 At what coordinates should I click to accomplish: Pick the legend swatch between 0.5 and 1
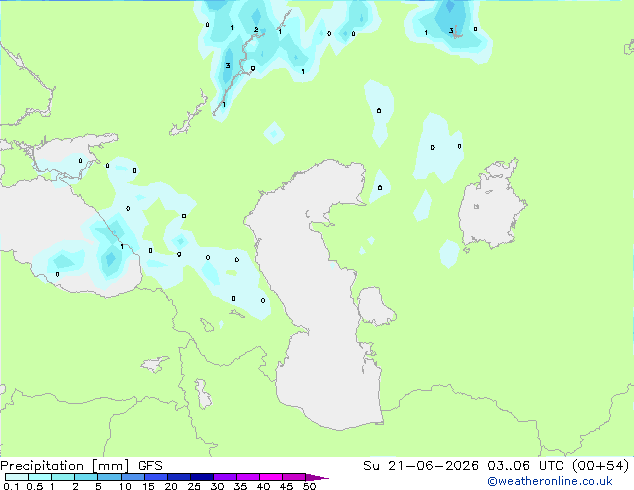[40, 477]
